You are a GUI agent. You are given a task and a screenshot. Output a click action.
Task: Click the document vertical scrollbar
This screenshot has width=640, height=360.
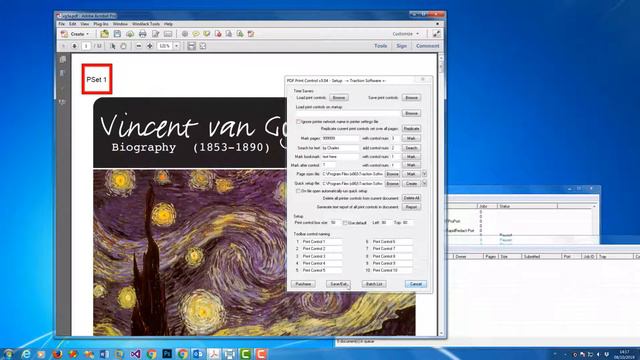pyautogui.click(x=441, y=194)
